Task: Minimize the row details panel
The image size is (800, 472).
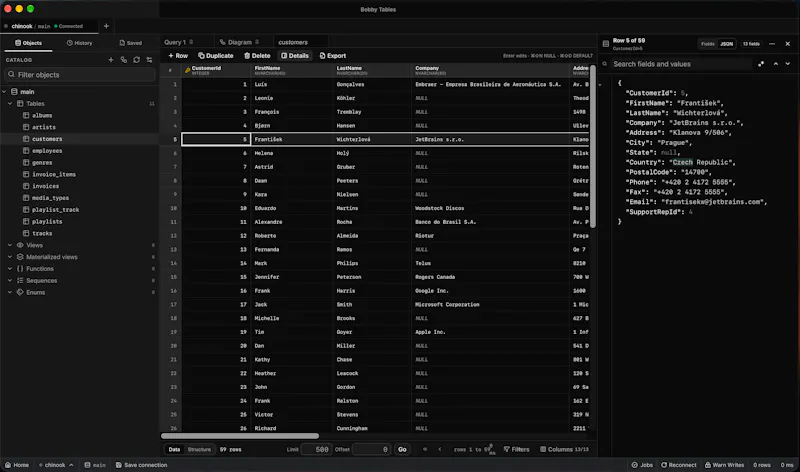Action: pos(772,44)
